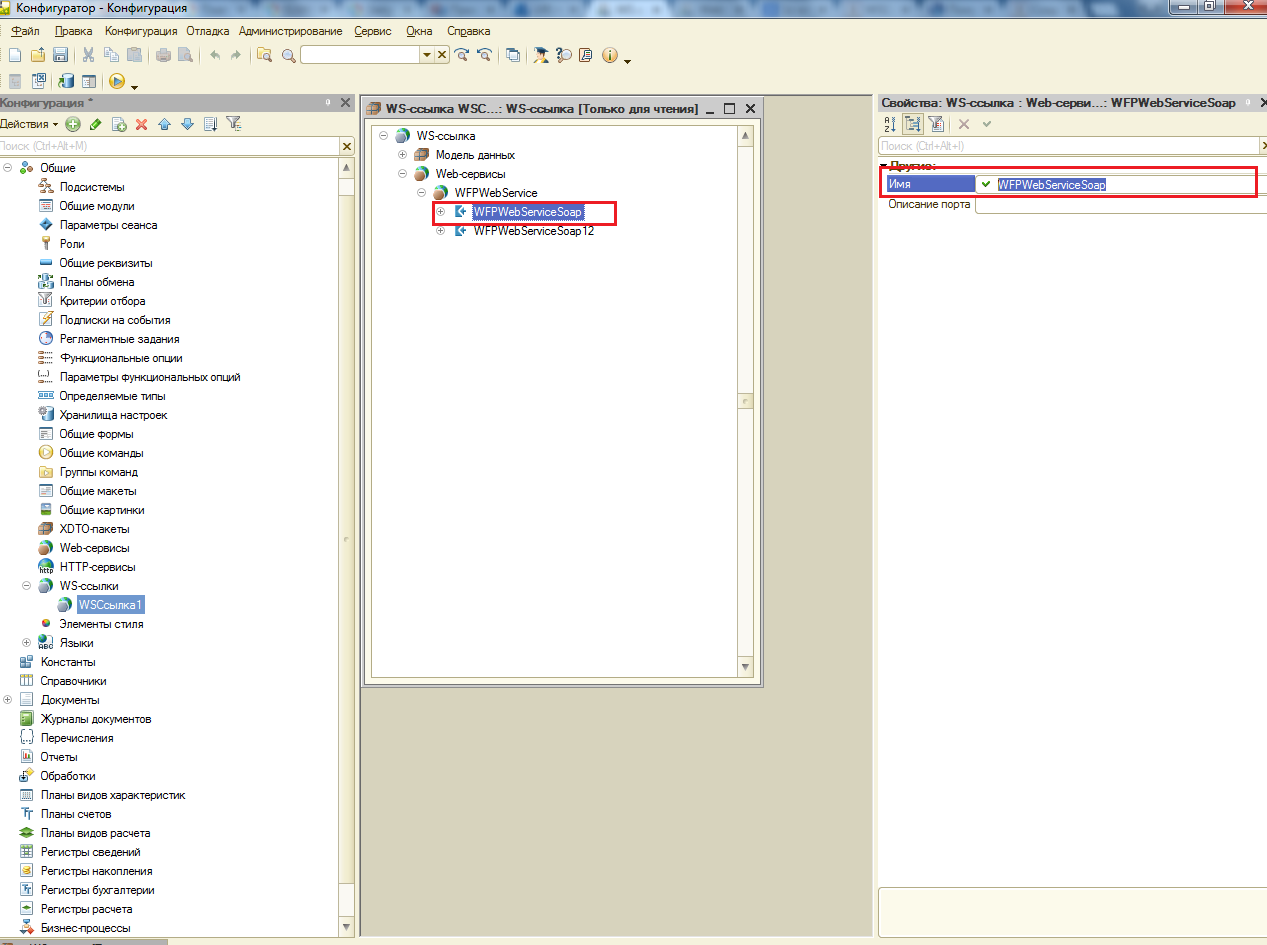1267x945 pixels.
Task: Open the Администрирование menu
Action: (x=290, y=31)
